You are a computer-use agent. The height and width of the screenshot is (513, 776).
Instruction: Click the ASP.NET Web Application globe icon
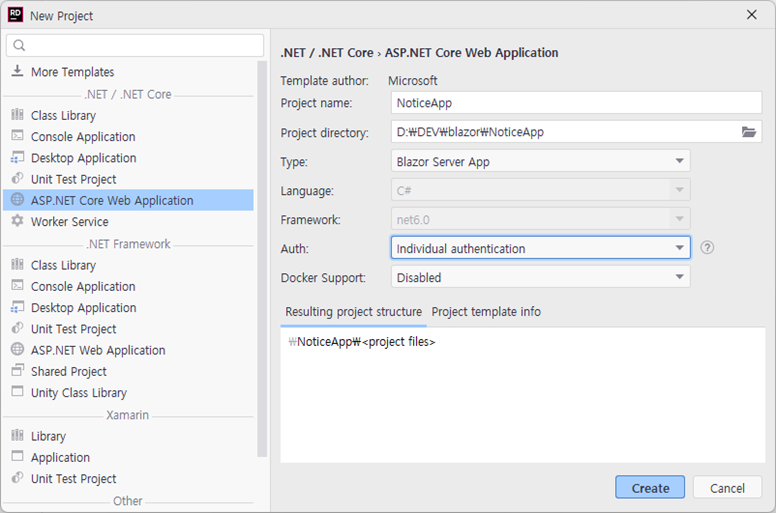point(17,349)
